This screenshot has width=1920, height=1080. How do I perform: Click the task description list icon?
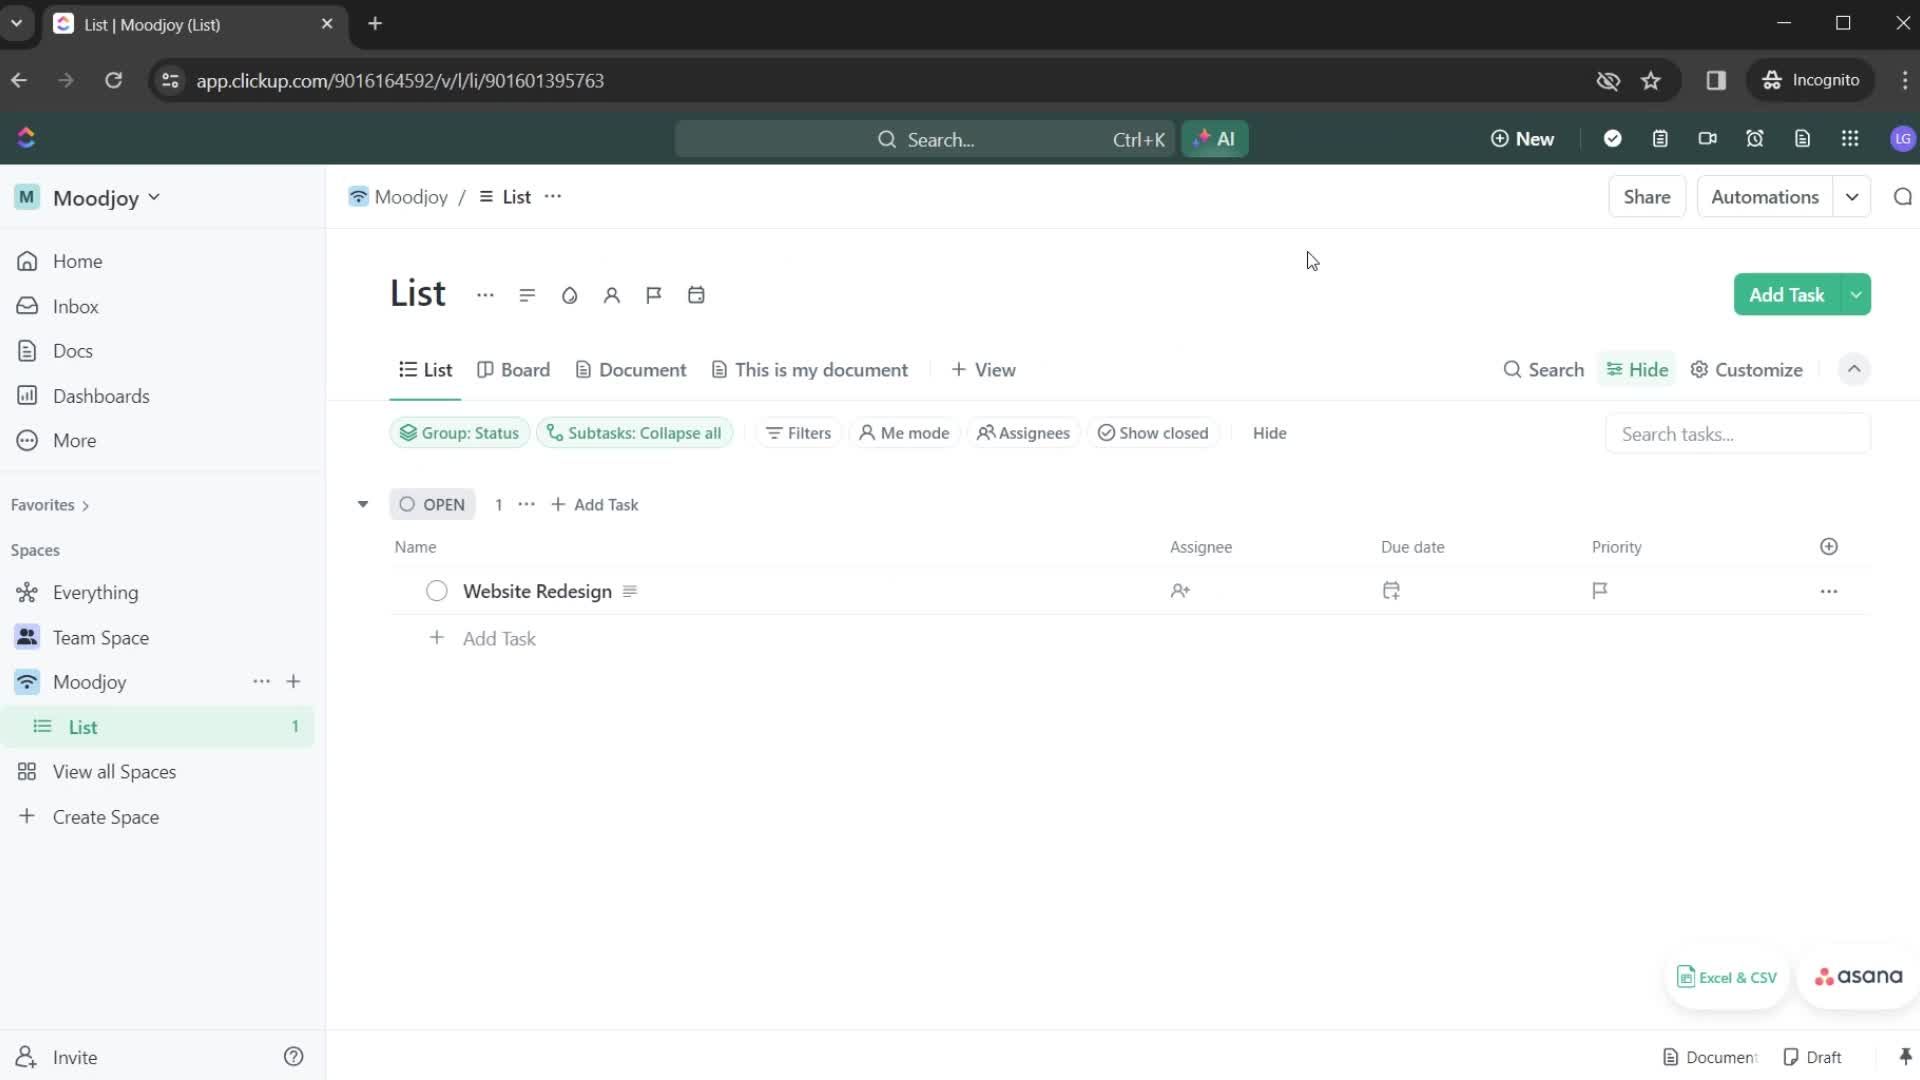[630, 591]
